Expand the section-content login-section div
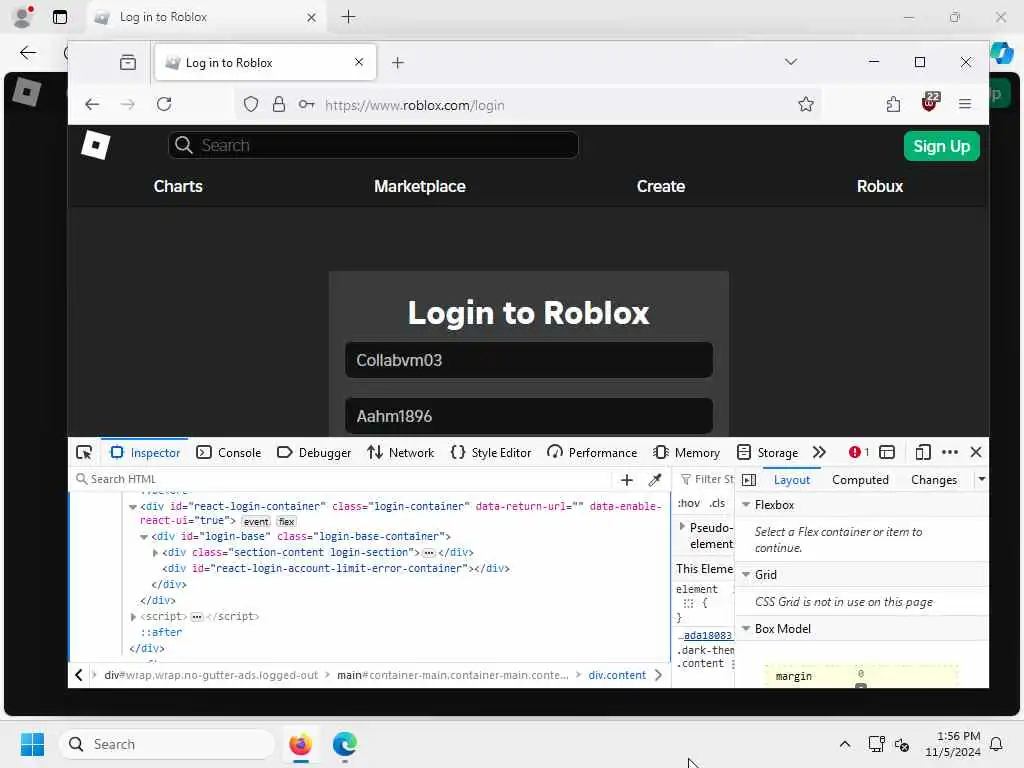The height and width of the screenshot is (768, 1024). pyautogui.click(x=155, y=552)
